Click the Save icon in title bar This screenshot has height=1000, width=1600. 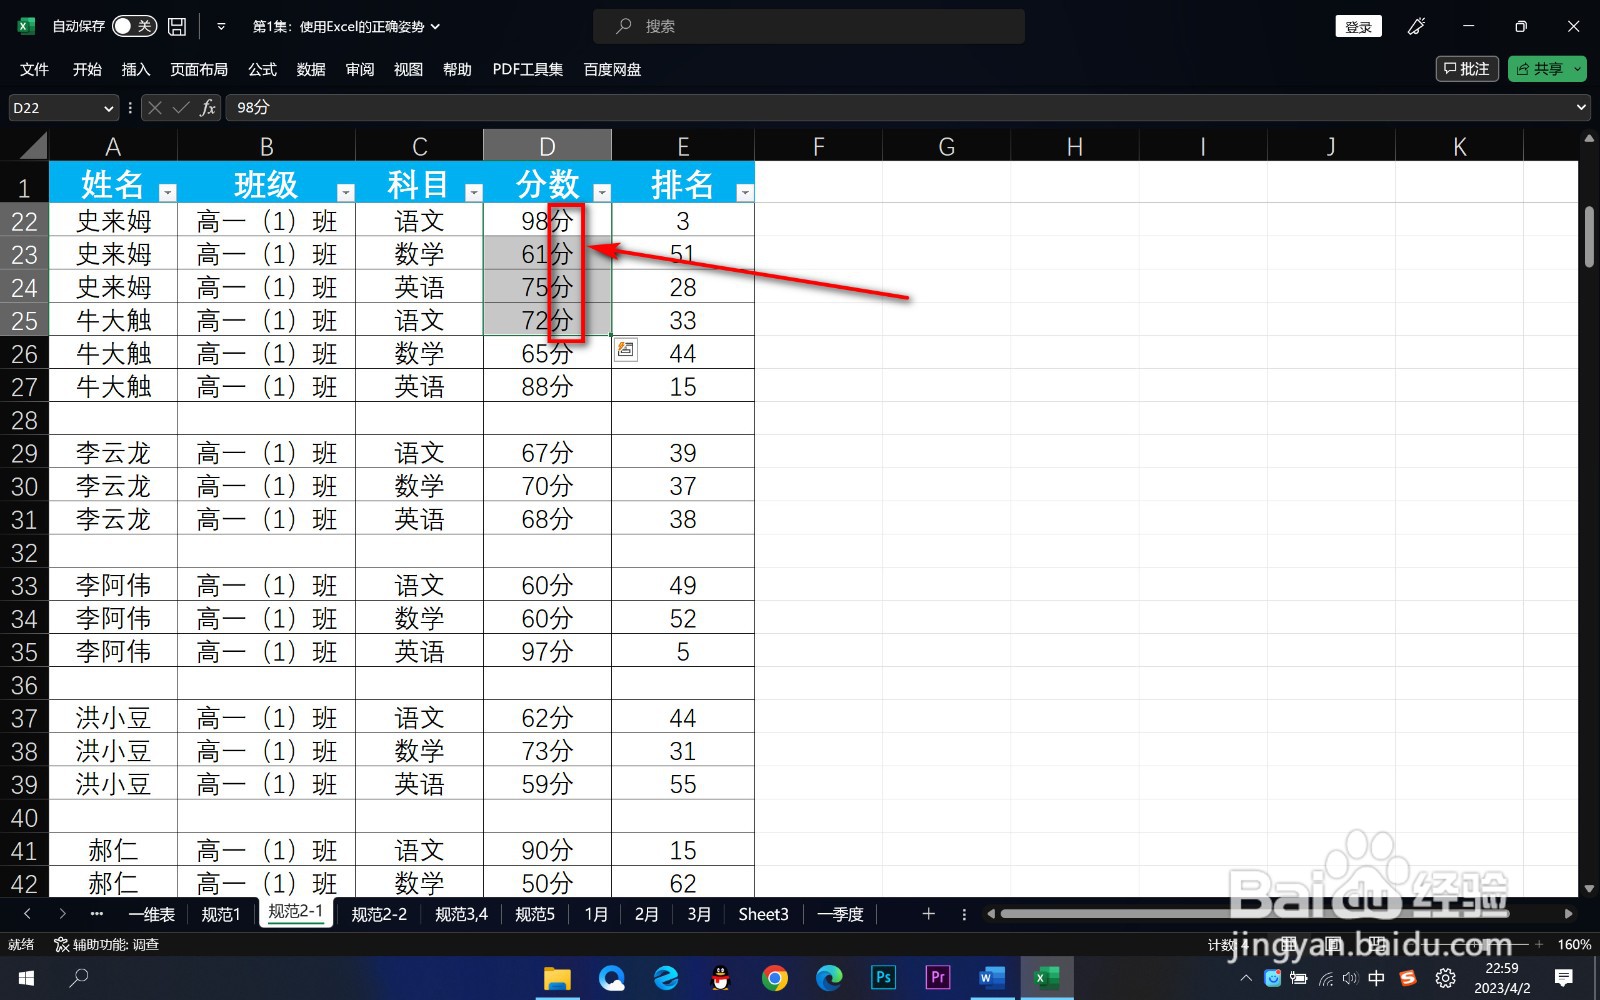pos(177,27)
